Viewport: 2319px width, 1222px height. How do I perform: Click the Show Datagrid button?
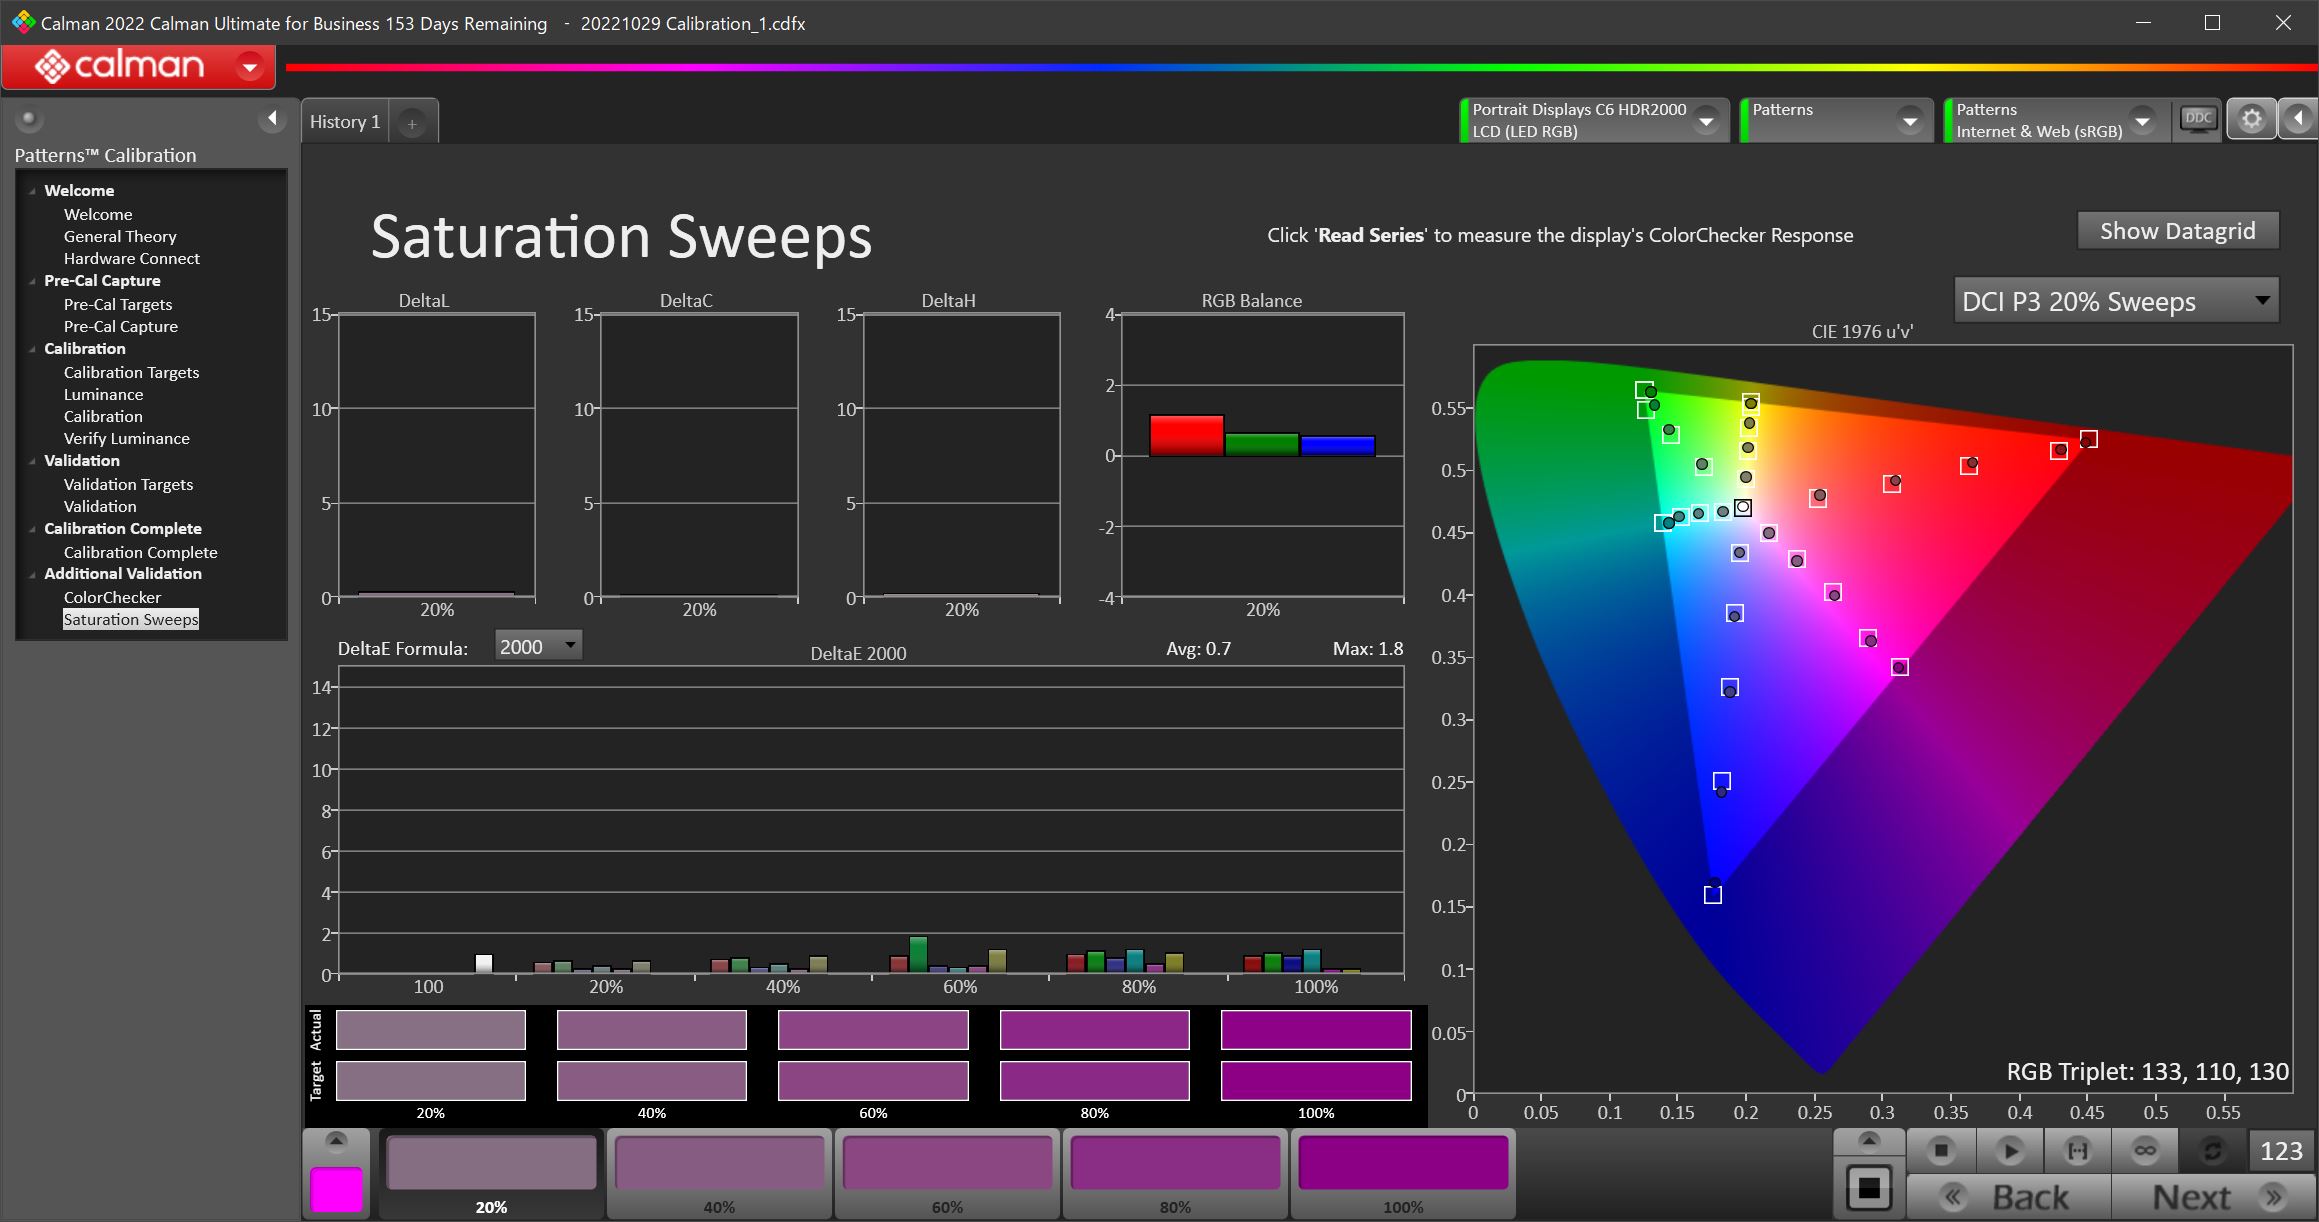[x=2178, y=231]
